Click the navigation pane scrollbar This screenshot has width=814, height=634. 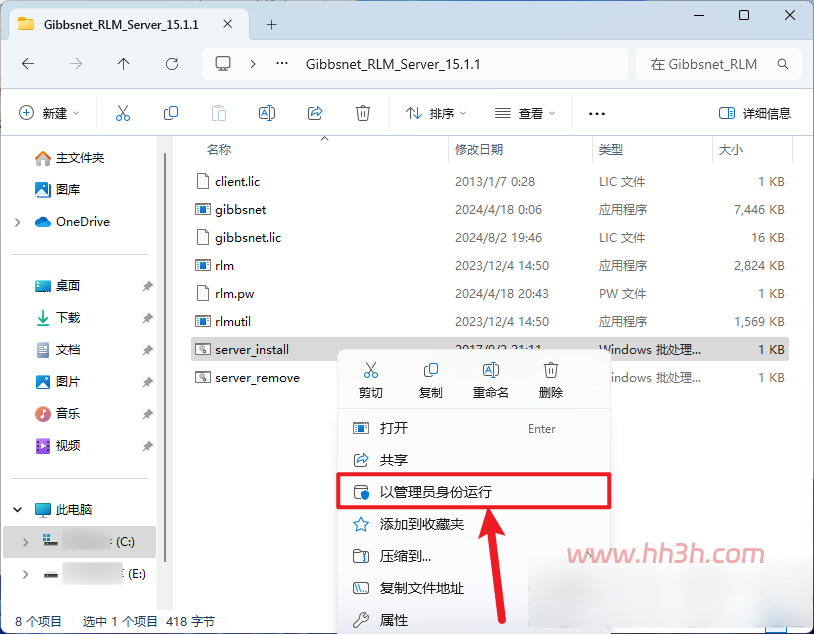(x=165, y=357)
